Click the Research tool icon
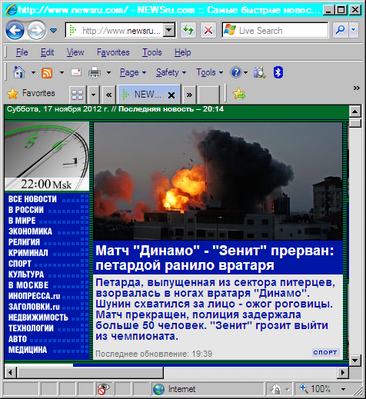This screenshot has width=366, height=399. click(x=259, y=72)
